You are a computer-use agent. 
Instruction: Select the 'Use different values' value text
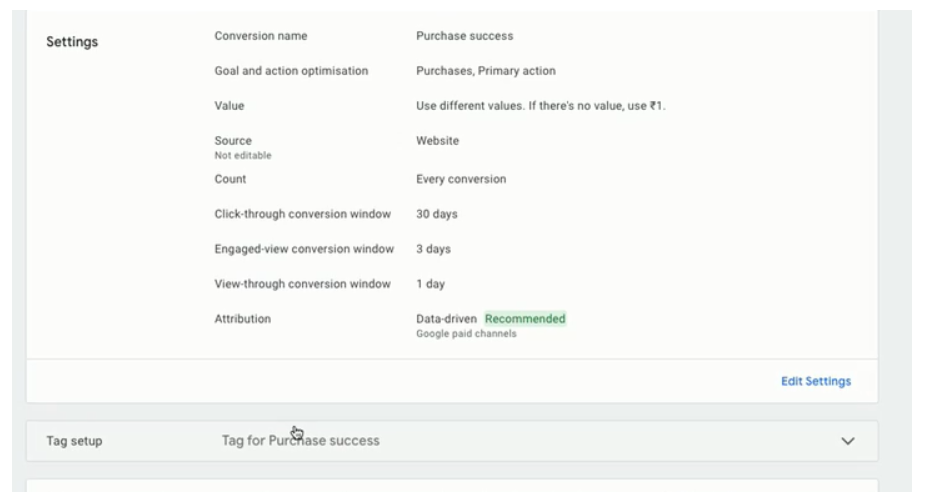[540, 106]
